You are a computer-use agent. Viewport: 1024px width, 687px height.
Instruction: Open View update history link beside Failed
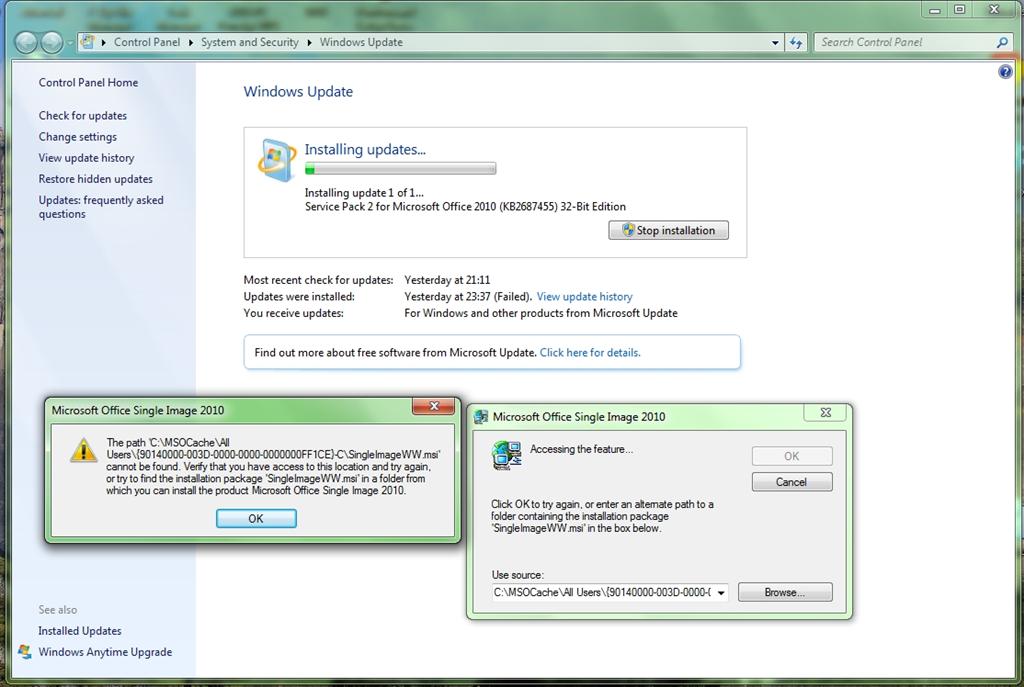point(584,296)
